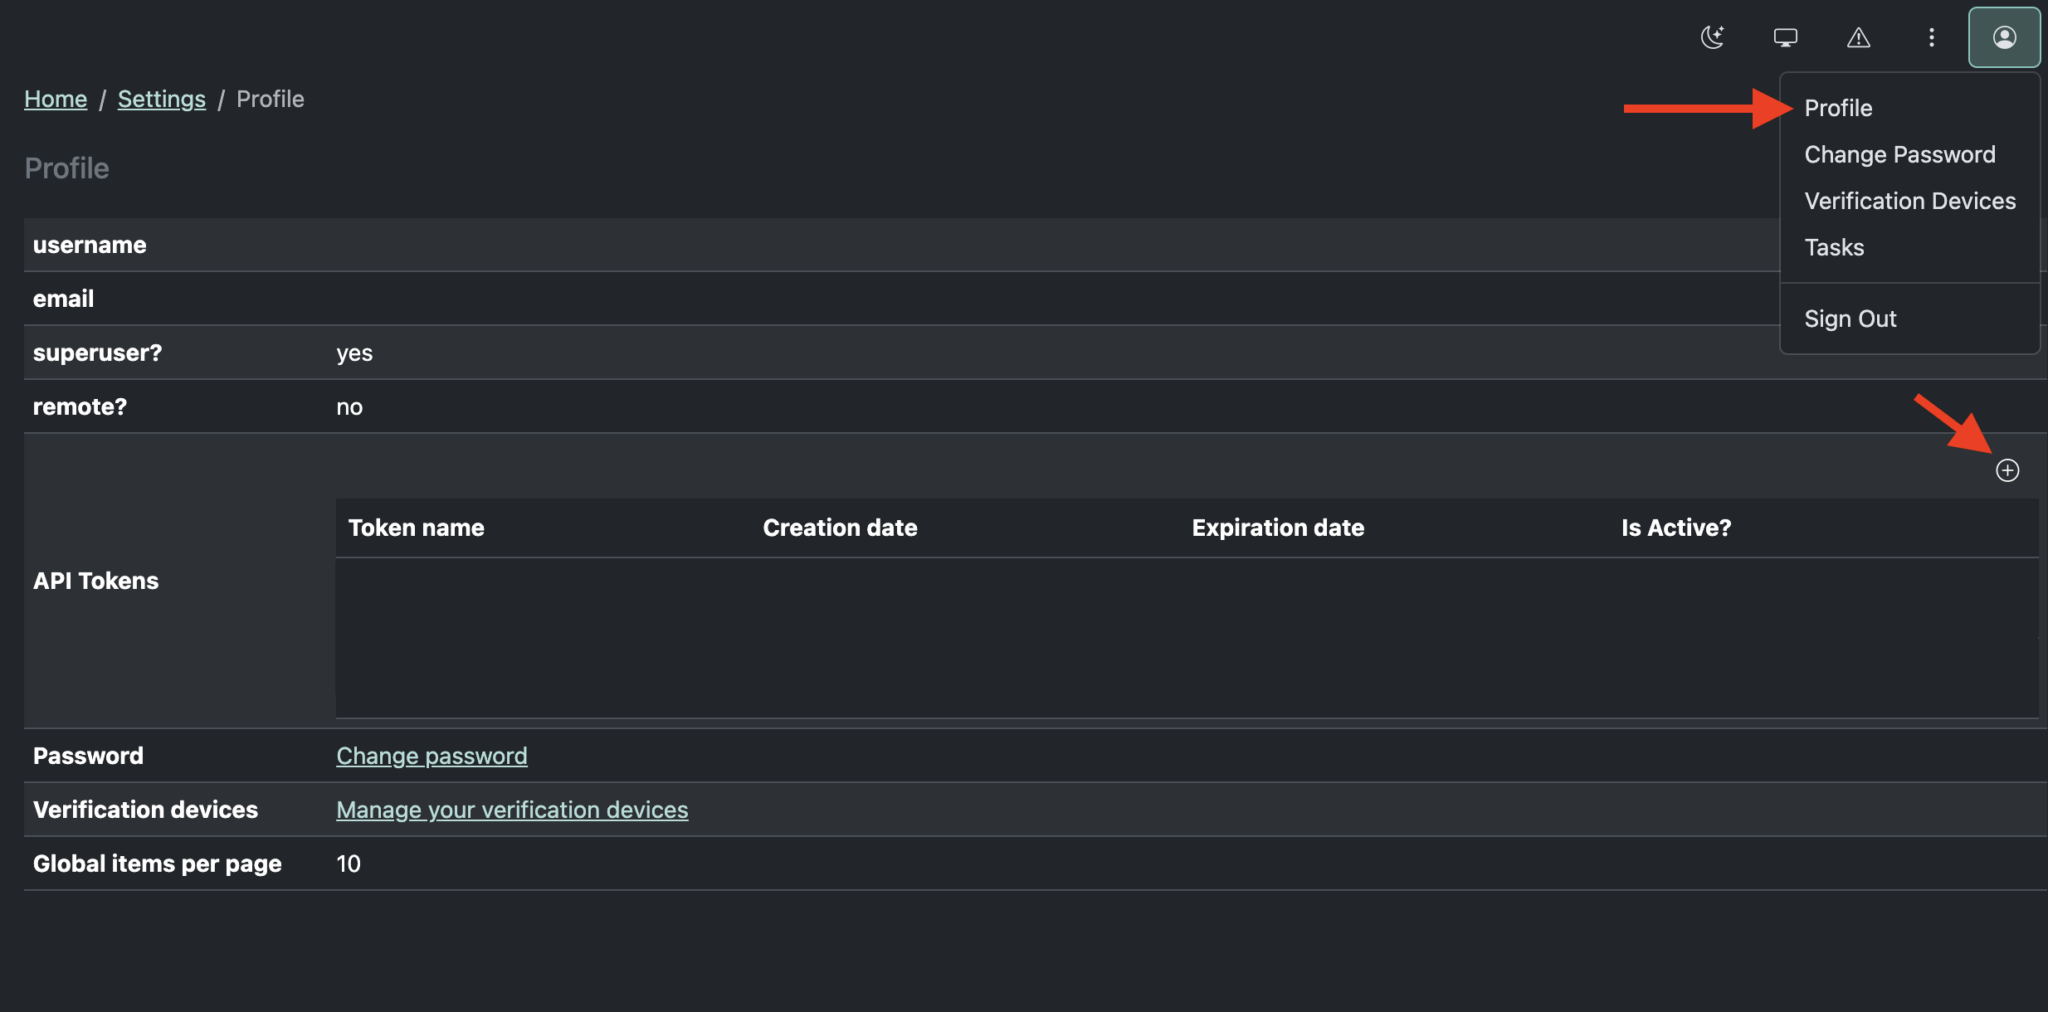Select Tasks in the account dropdown
This screenshot has width=2048, height=1012.
coord(1834,247)
